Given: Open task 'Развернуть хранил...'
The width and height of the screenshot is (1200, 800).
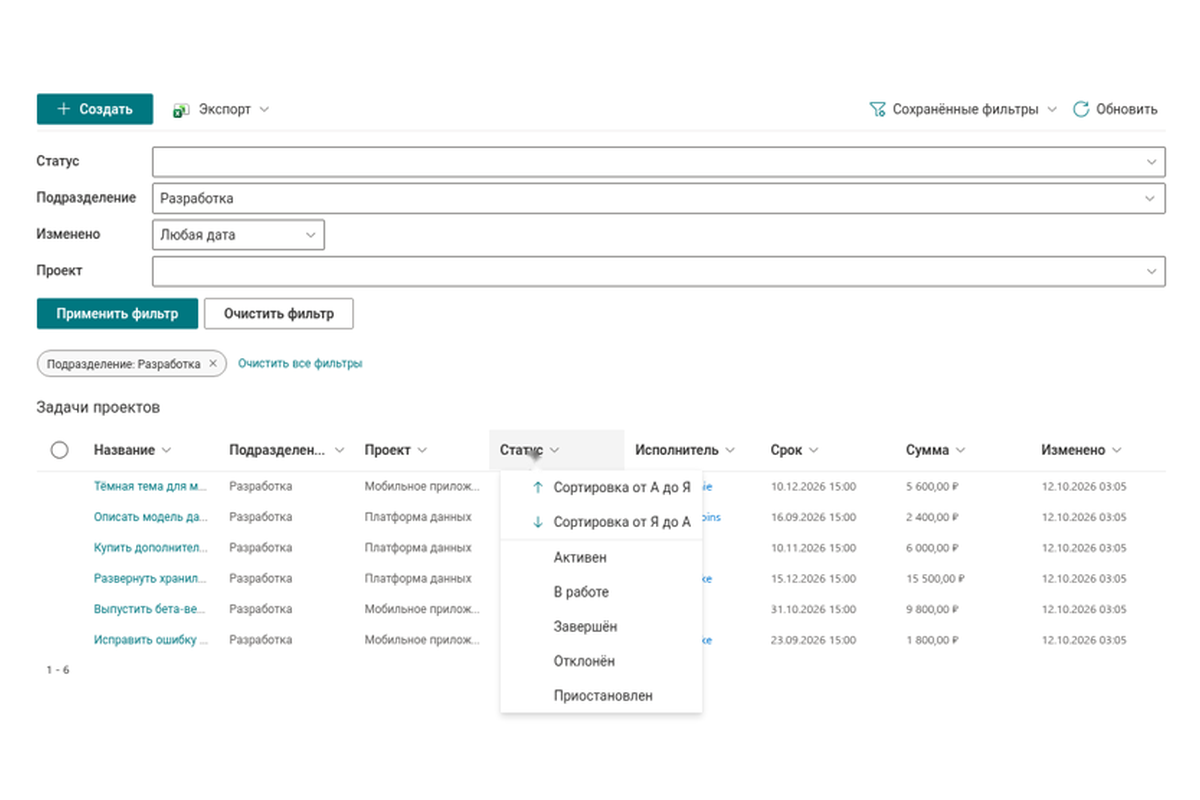Looking at the screenshot, I should (x=151, y=578).
